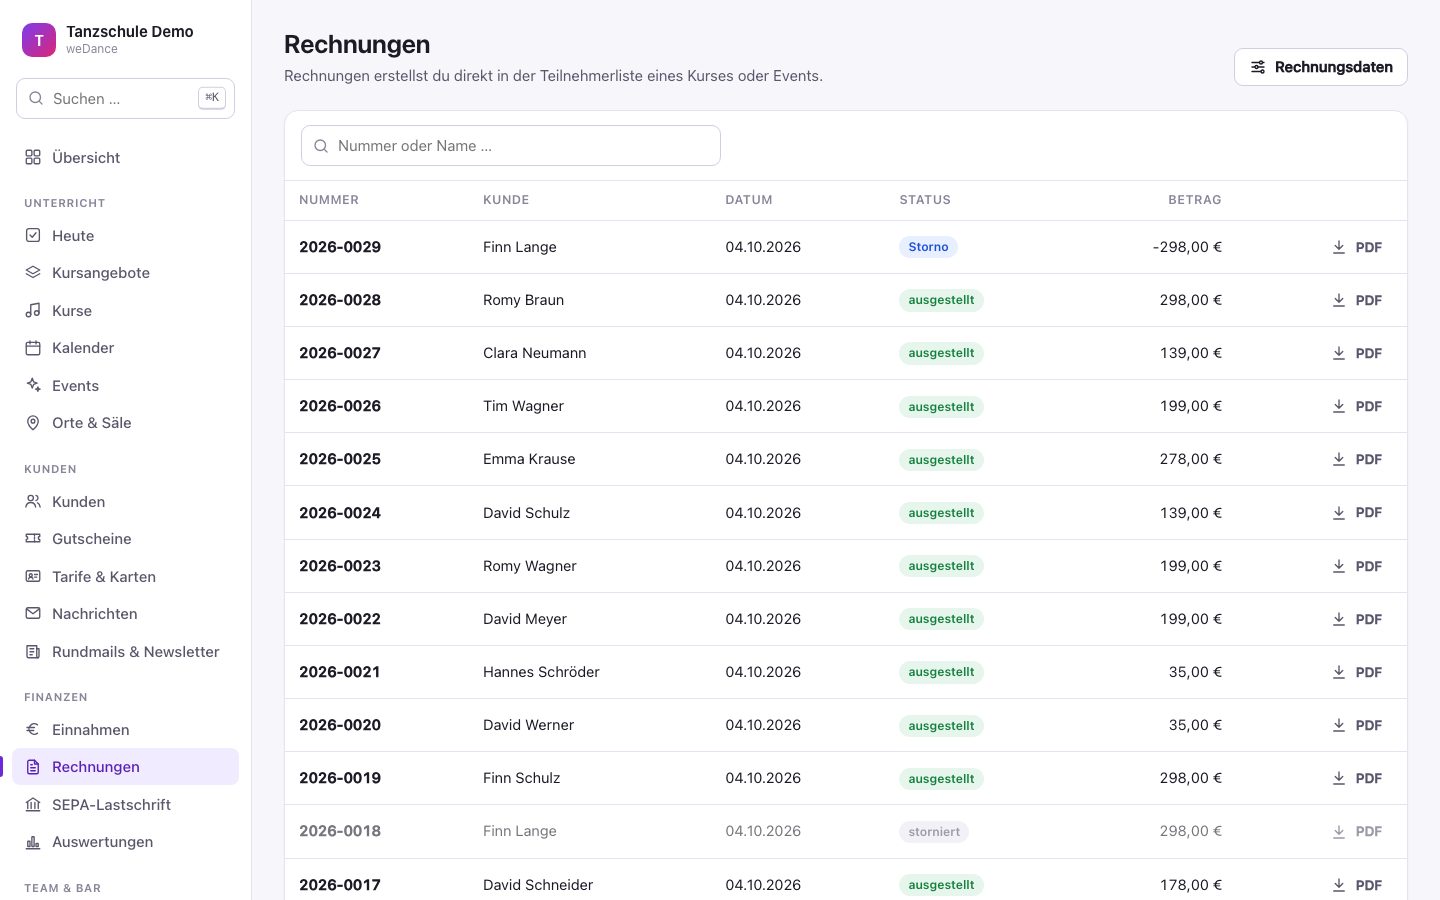Select the Orte & Säle pin icon
Screen dimensions: 1440x900
tap(33, 423)
